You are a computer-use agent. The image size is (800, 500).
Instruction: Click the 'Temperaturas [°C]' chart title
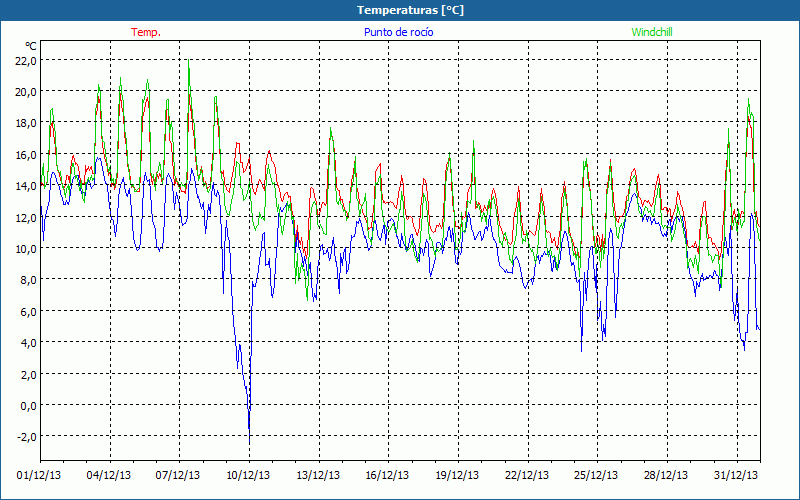click(x=410, y=10)
